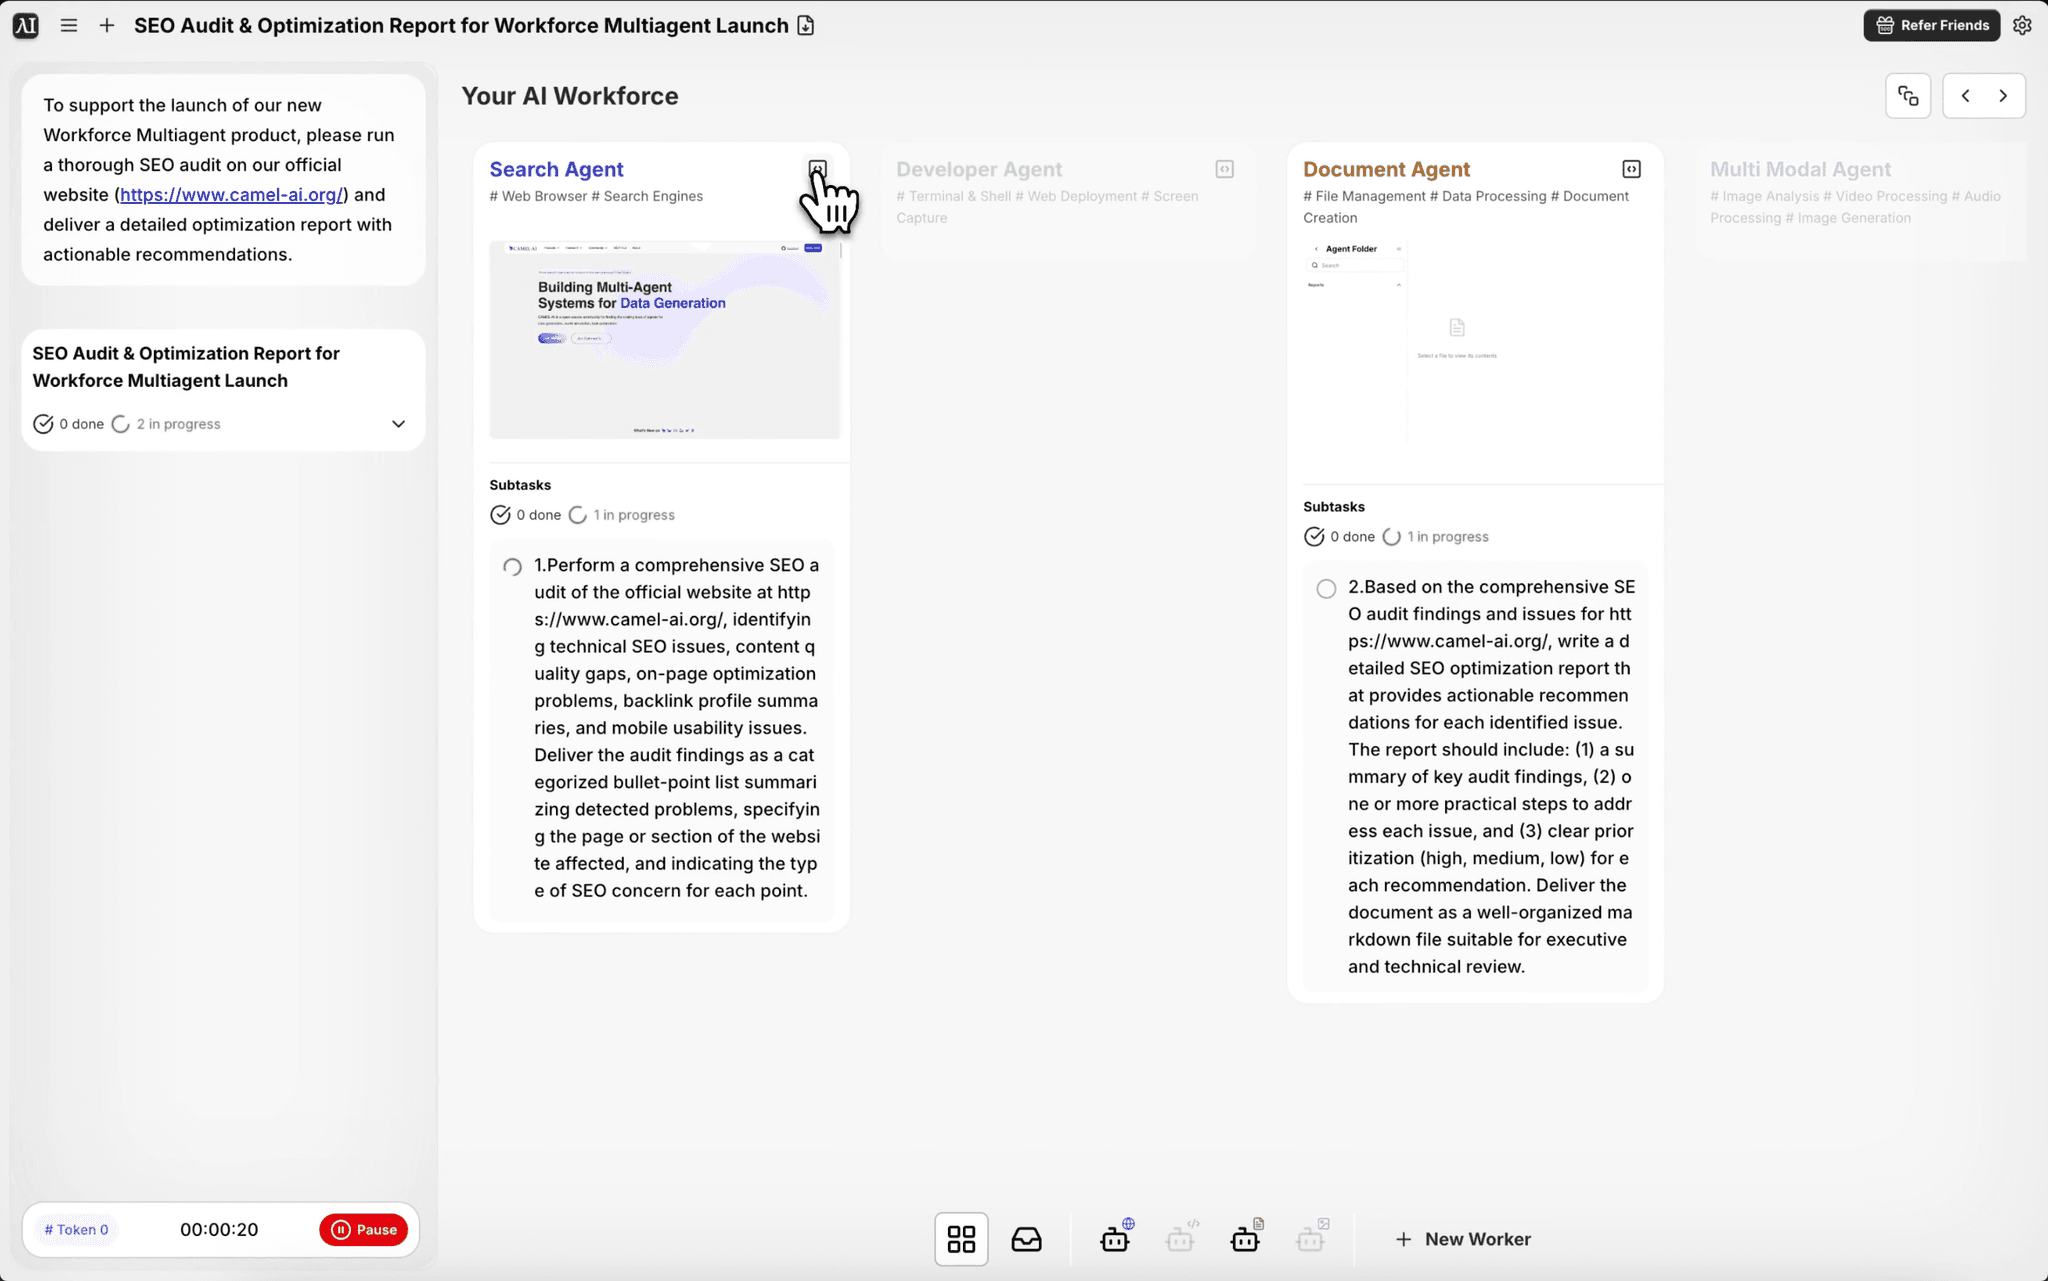Open the inbox tray icon
2048x1281 pixels.
(1026, 1239)
